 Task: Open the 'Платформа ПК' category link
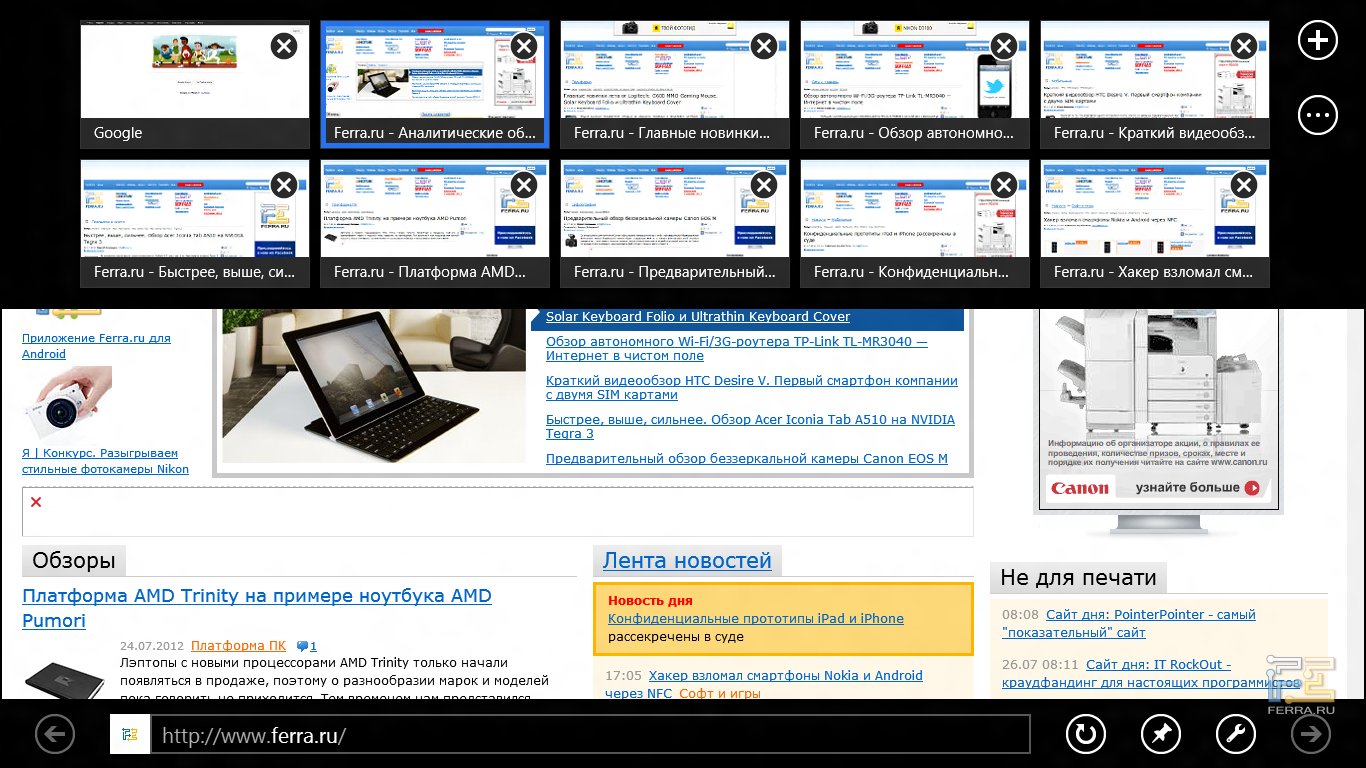tap(239, 646)
